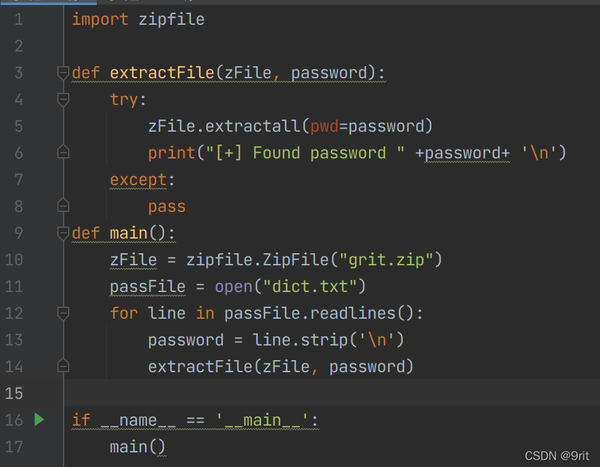
Task: Collapse the try block at line 4
Action: [x=63, y=100]
